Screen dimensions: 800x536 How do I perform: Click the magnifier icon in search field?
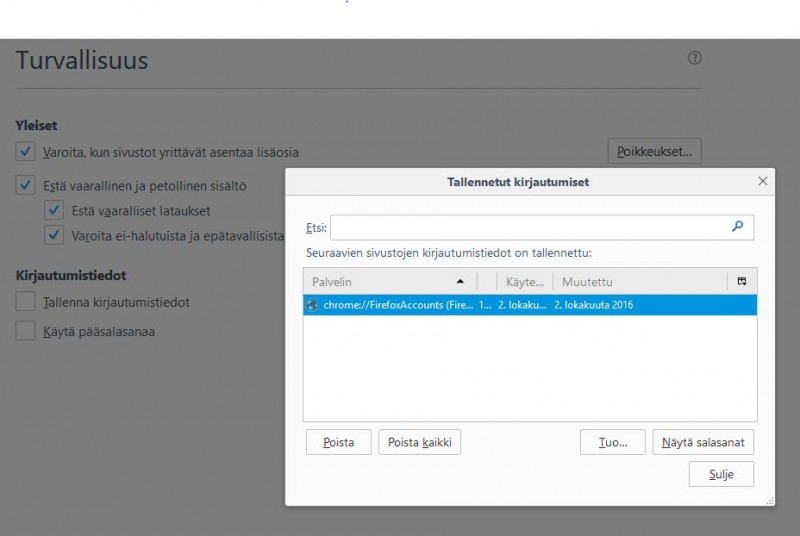click(738, 227)
